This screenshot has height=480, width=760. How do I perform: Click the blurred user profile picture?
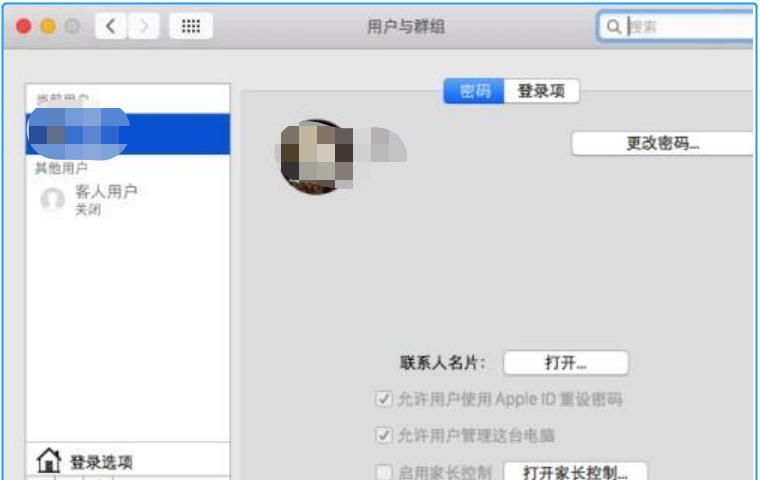316,157
